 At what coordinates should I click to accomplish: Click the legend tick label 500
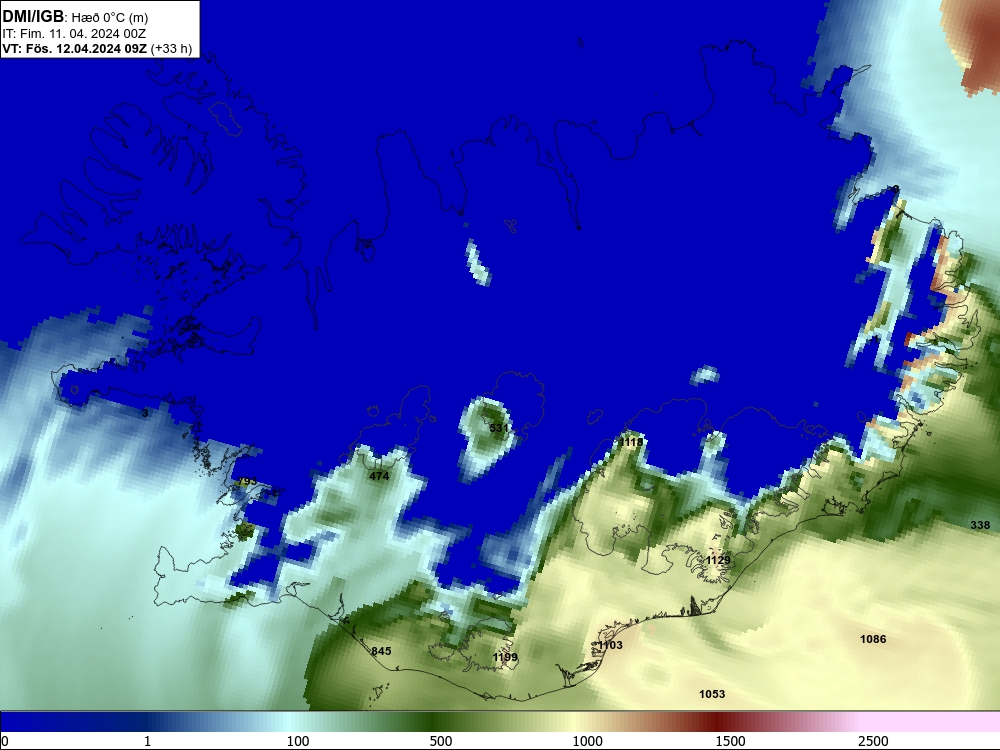click(441, 741)
